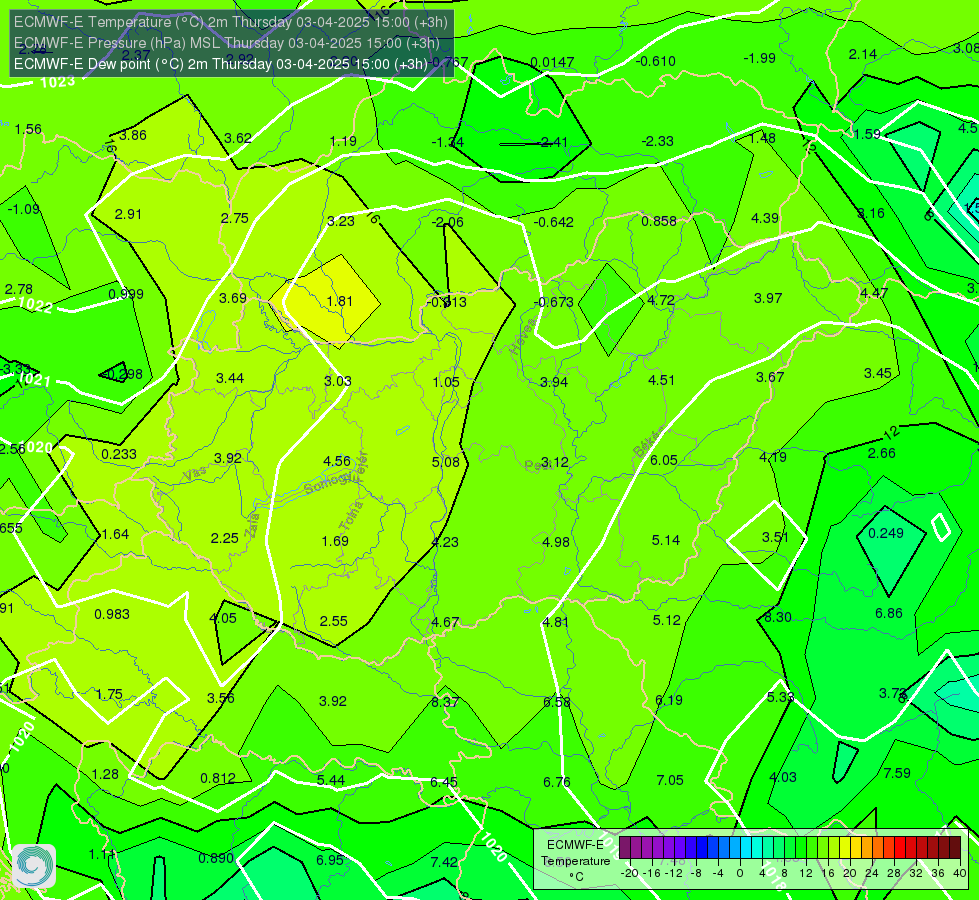Click the dew point value 3.94

pyautogui.click(x=554, y=382)
